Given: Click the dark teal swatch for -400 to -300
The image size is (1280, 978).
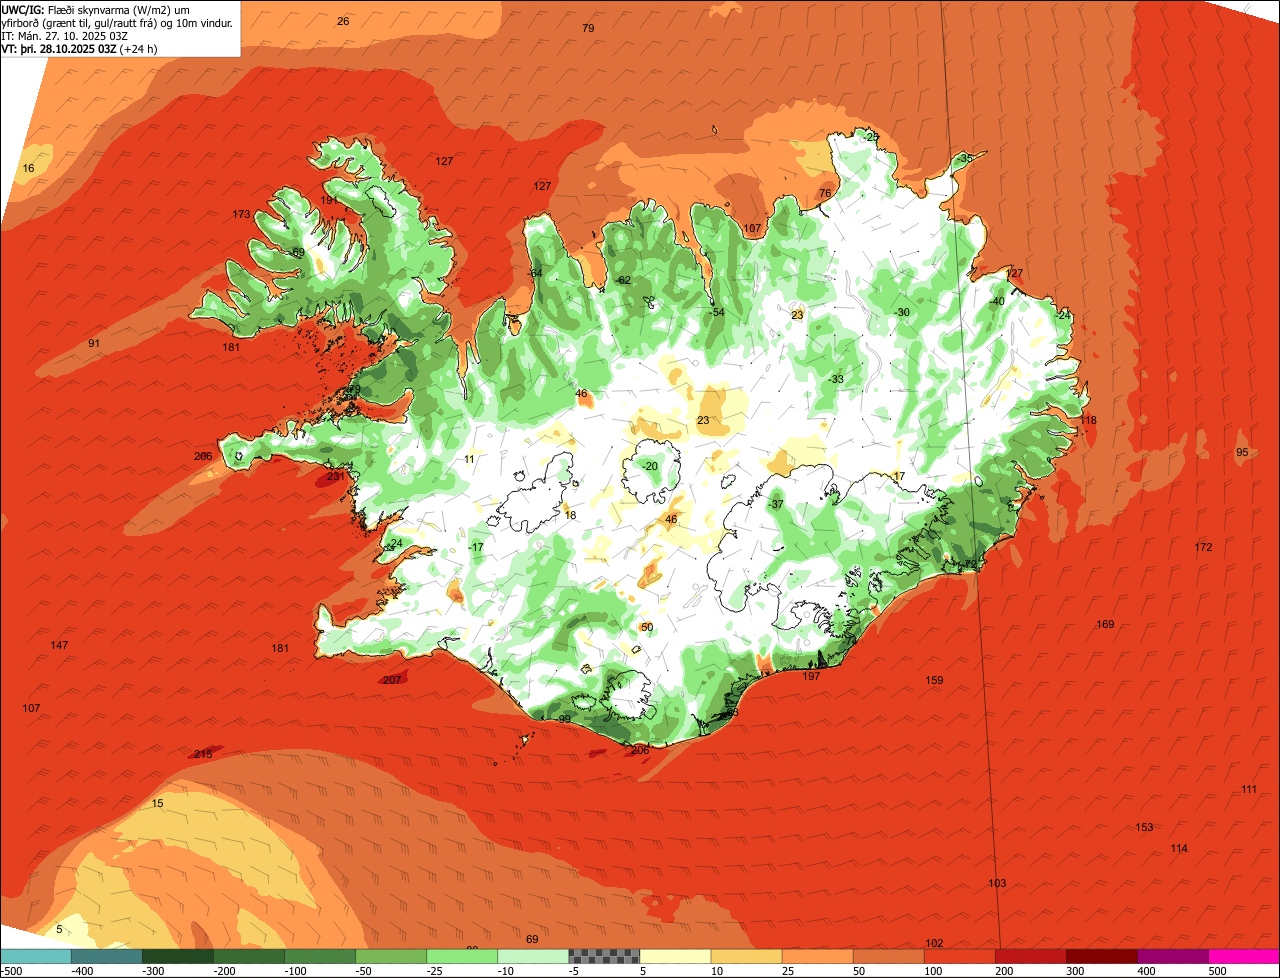Looking at the screenshot, I should (x=108, y=956).
